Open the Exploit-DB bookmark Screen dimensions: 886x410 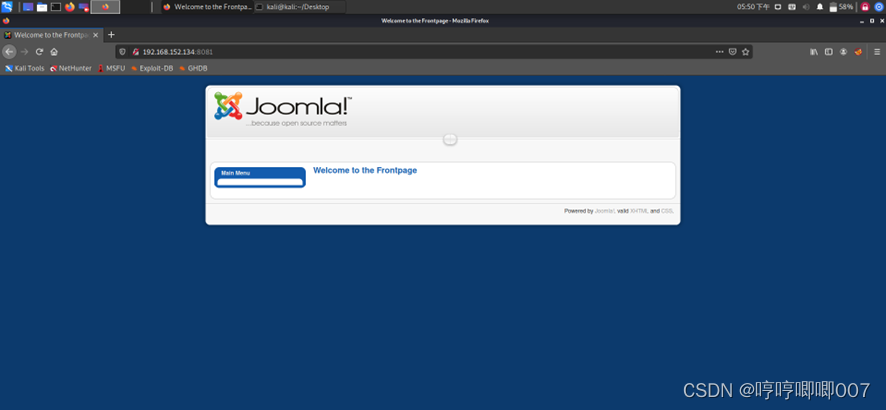click(151, 68)
